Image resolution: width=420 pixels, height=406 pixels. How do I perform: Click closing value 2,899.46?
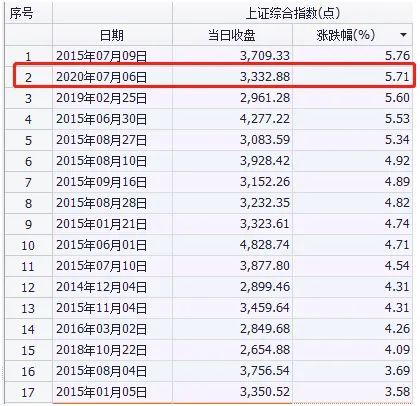point(265,287)
